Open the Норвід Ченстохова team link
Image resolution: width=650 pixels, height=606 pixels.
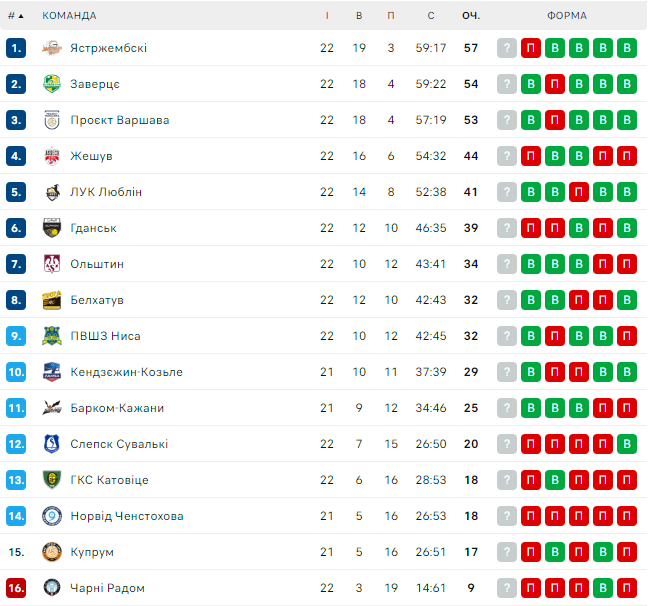click(x=126, y=516)
